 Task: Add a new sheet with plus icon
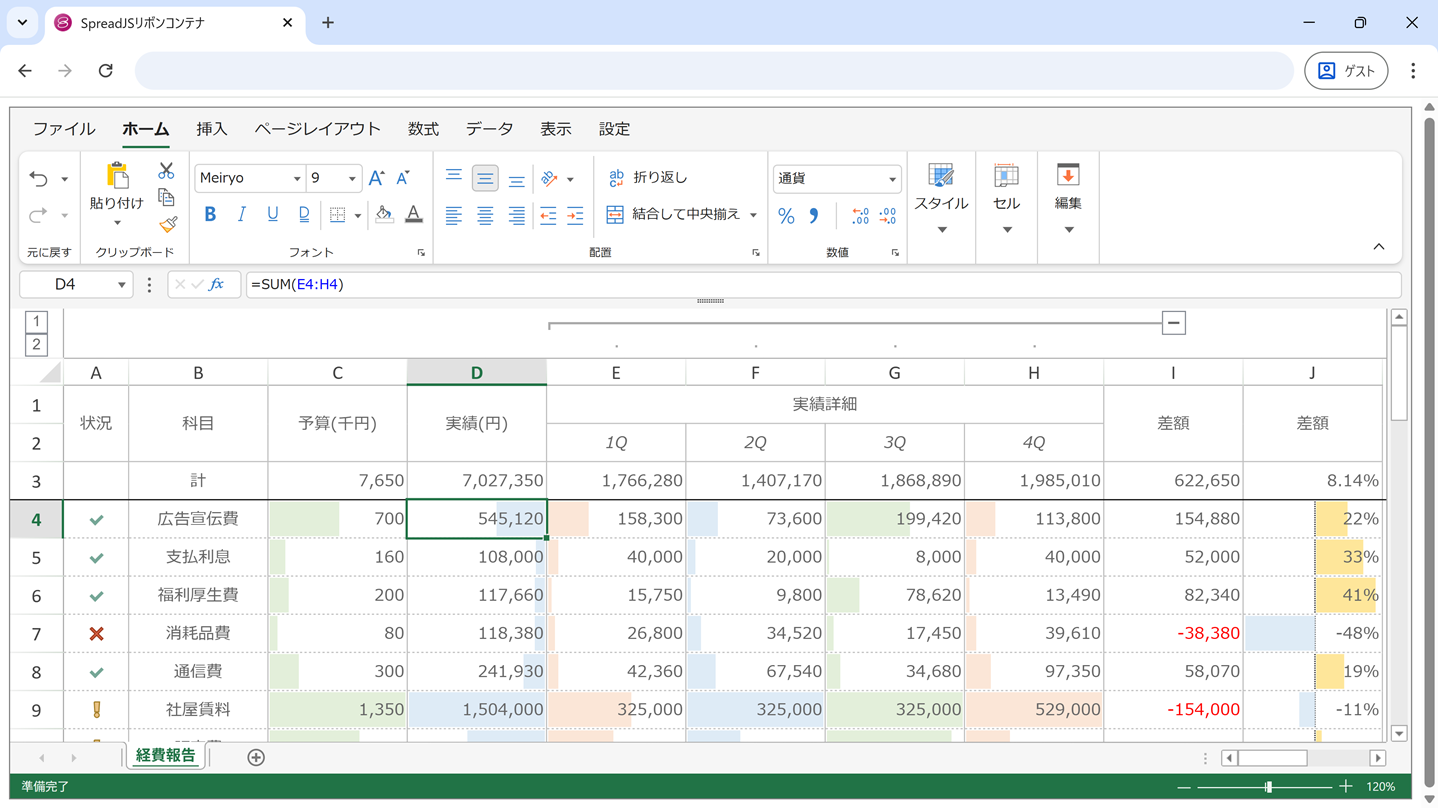click(256, 758)
